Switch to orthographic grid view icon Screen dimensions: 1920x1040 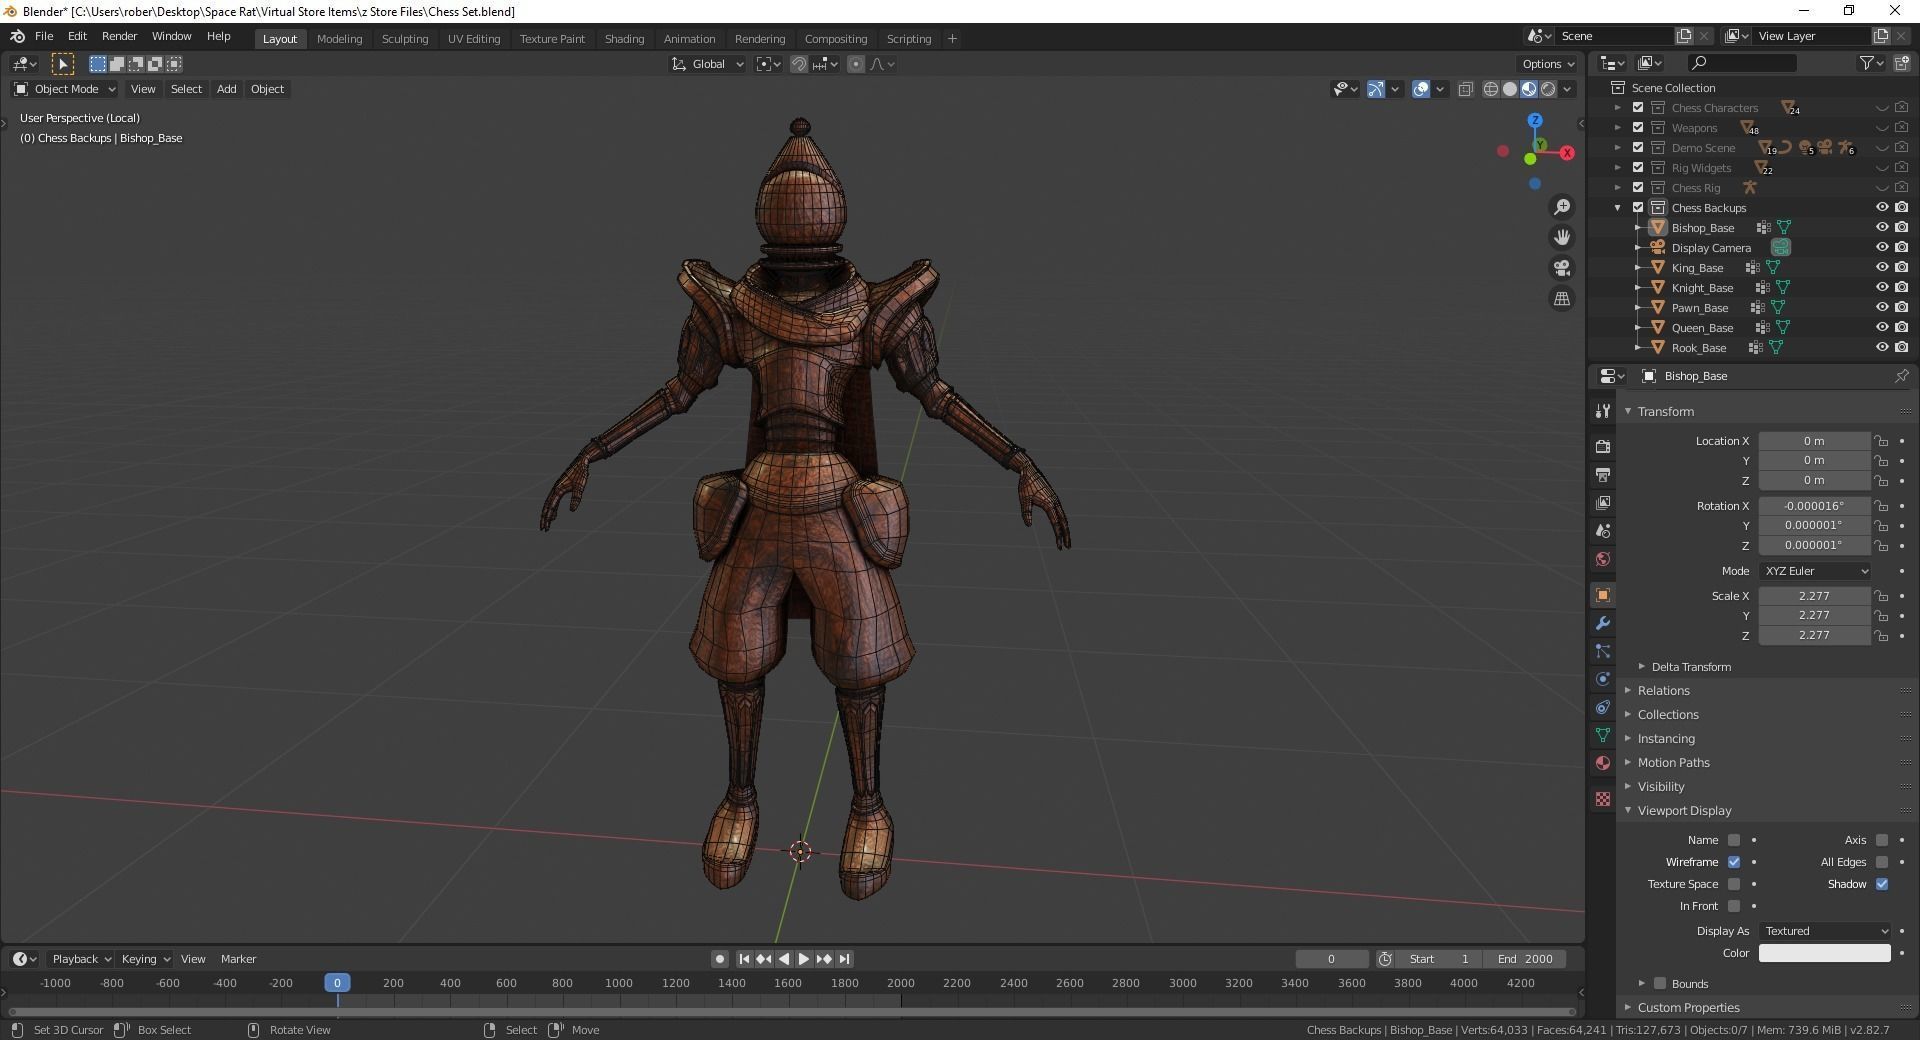1561,299
